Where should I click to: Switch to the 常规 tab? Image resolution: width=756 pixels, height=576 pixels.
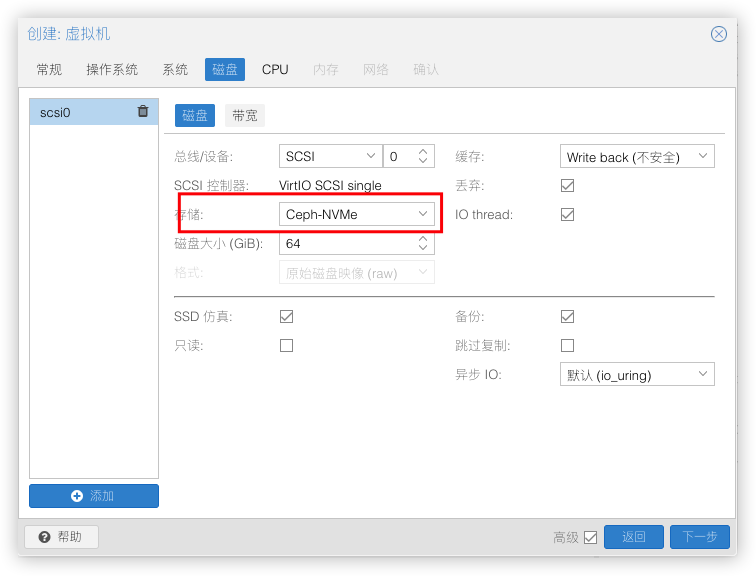(x=49, y=69)
